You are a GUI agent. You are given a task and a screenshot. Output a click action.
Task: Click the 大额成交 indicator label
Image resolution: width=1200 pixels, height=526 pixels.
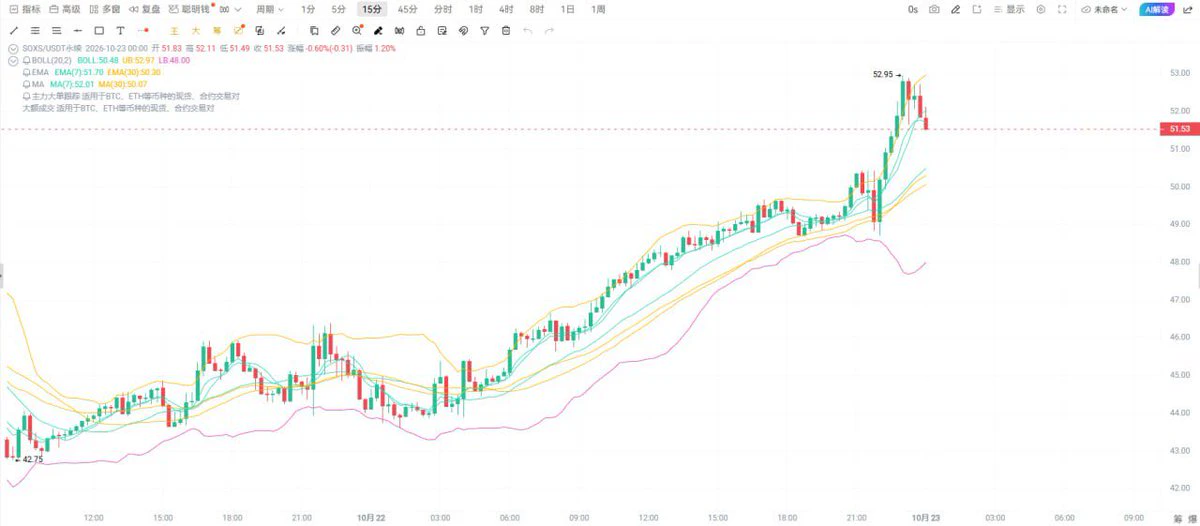click(39, 107)
